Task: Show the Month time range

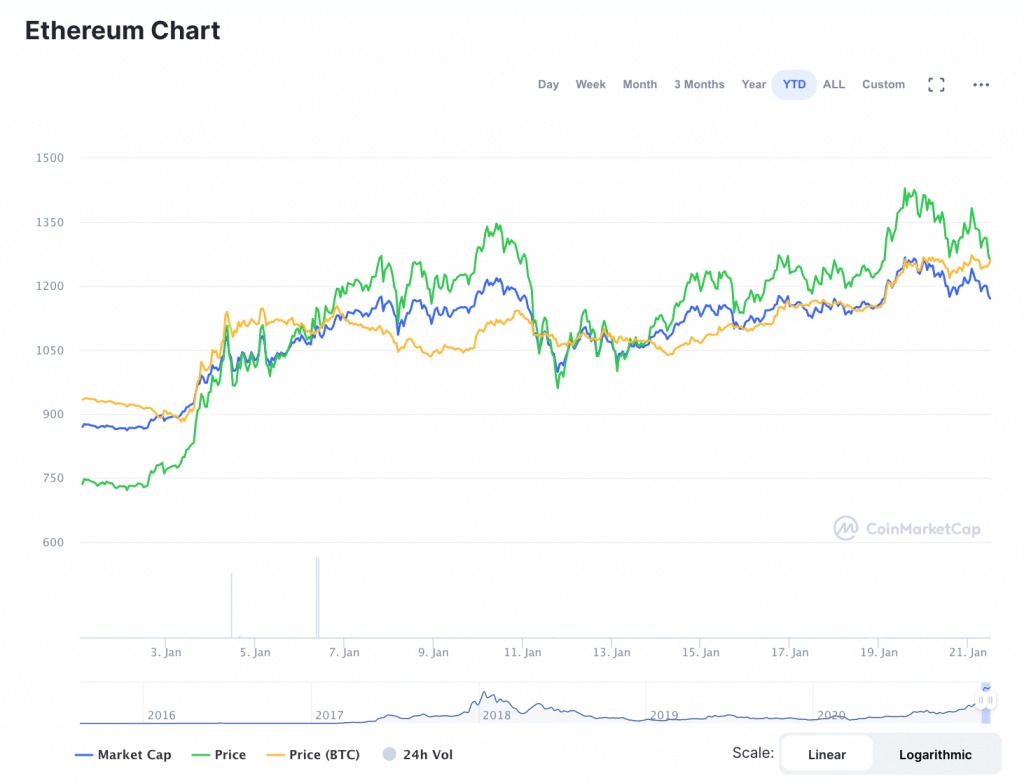Action: click(640, 85)
